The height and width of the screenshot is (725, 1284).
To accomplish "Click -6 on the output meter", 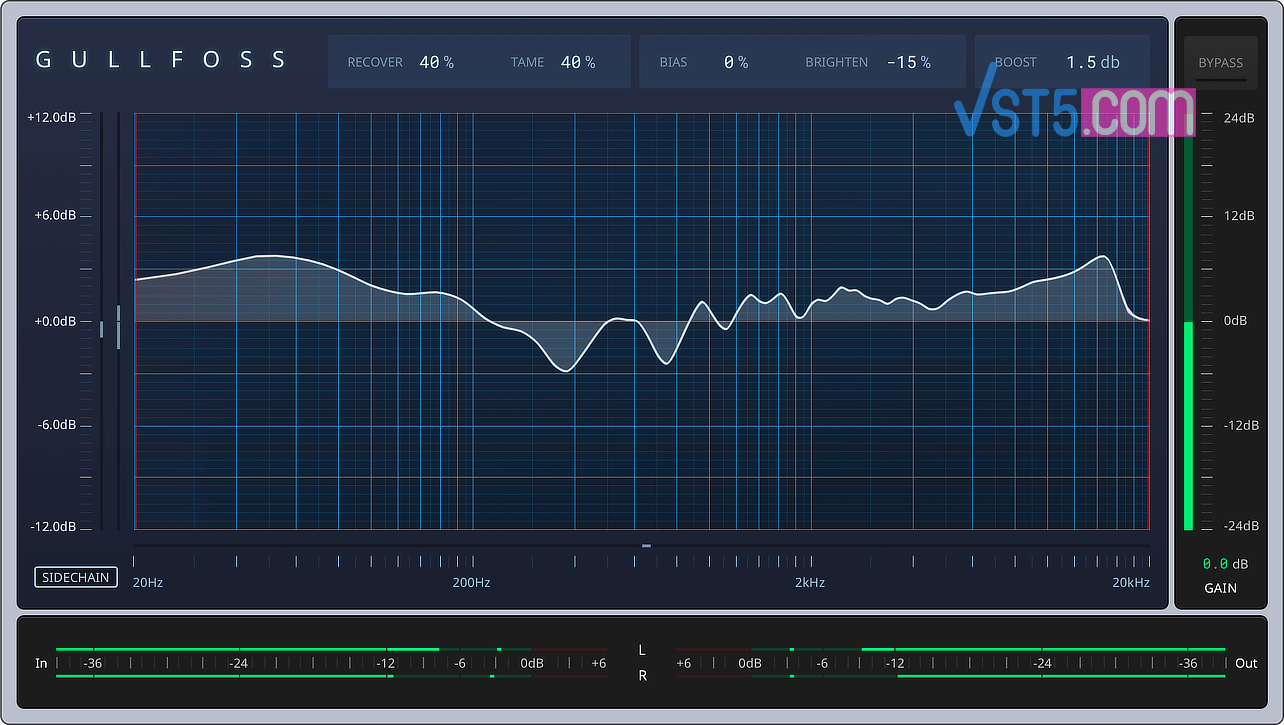I will tap(821, 663).
